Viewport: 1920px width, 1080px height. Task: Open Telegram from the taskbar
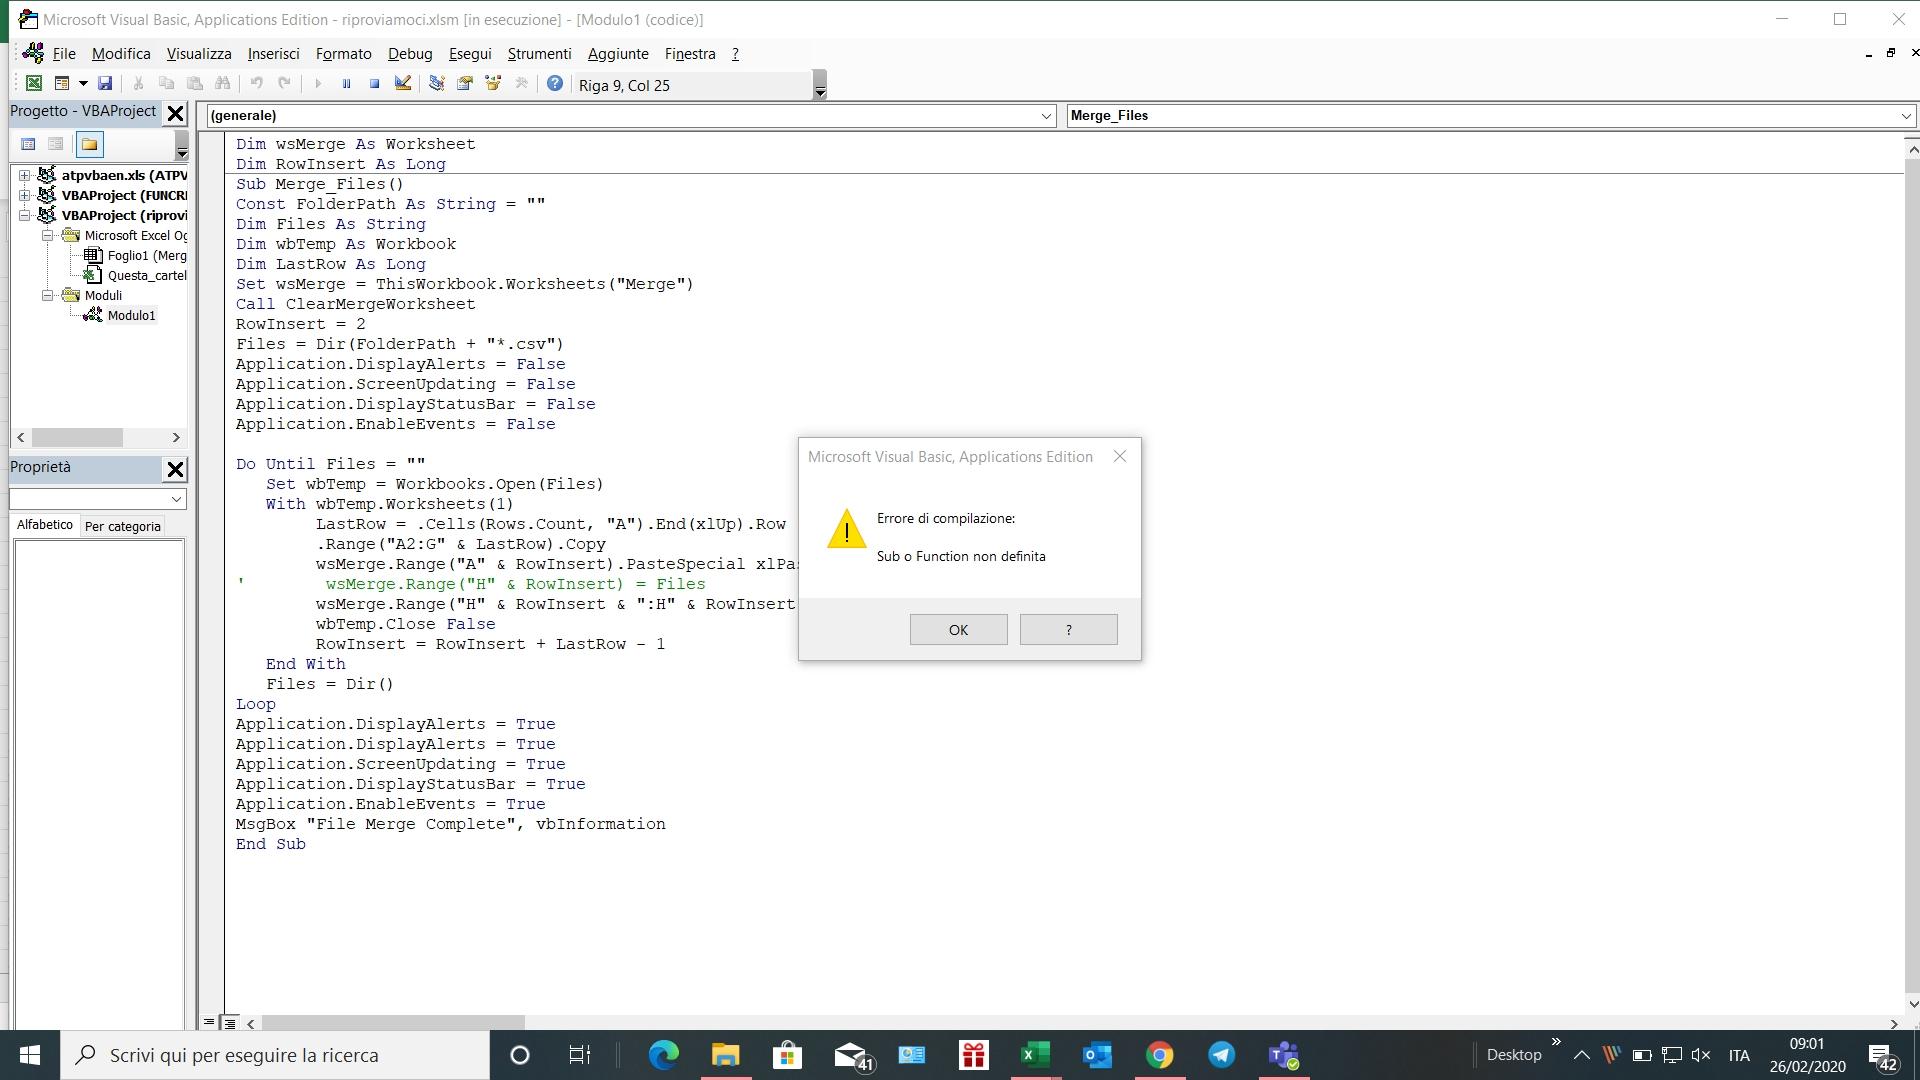[x=1221, y=1055]
